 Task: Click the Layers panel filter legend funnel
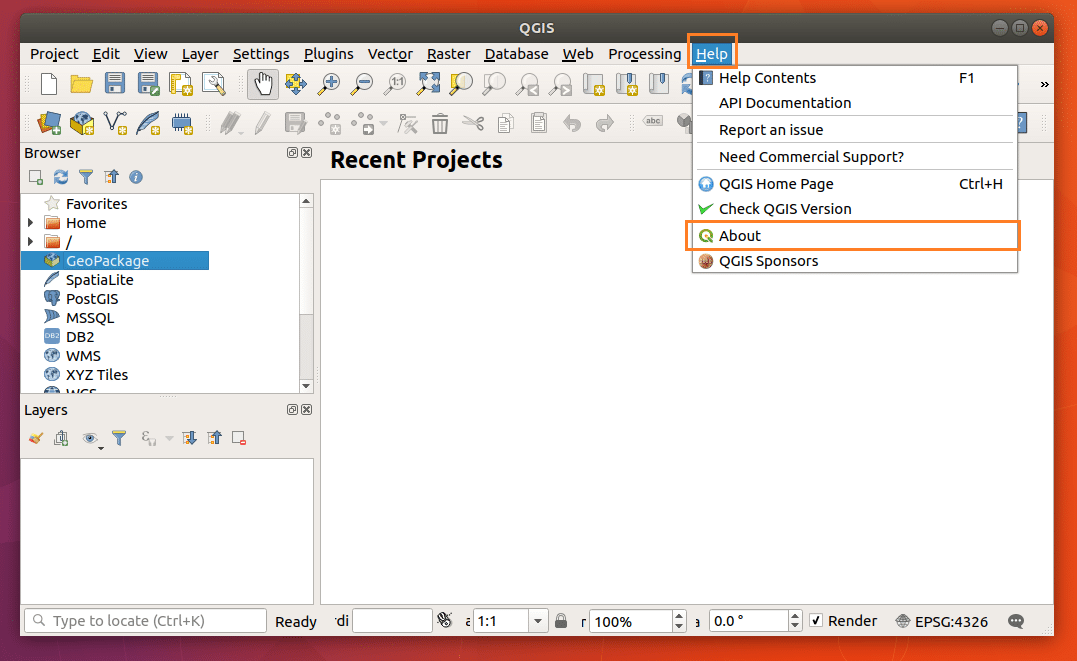(119, 438)
